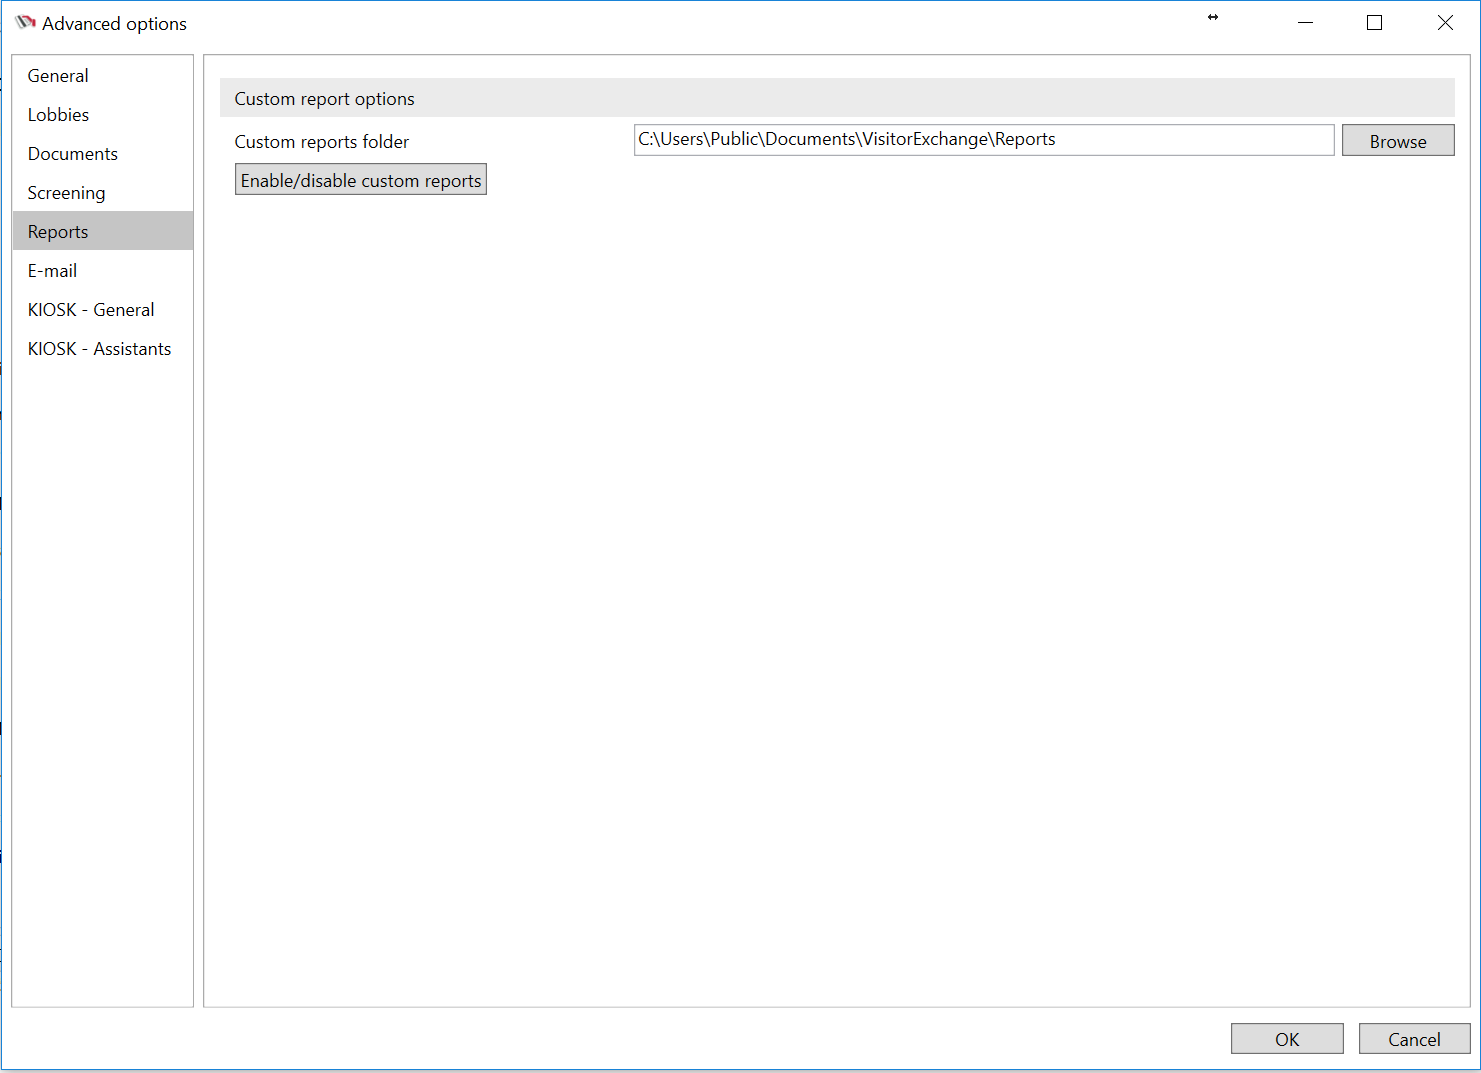Cancel the Advanced options dialog
Image resolution: width=1481 pixels, height=1073 pixels.
tap(1414, 1039)
